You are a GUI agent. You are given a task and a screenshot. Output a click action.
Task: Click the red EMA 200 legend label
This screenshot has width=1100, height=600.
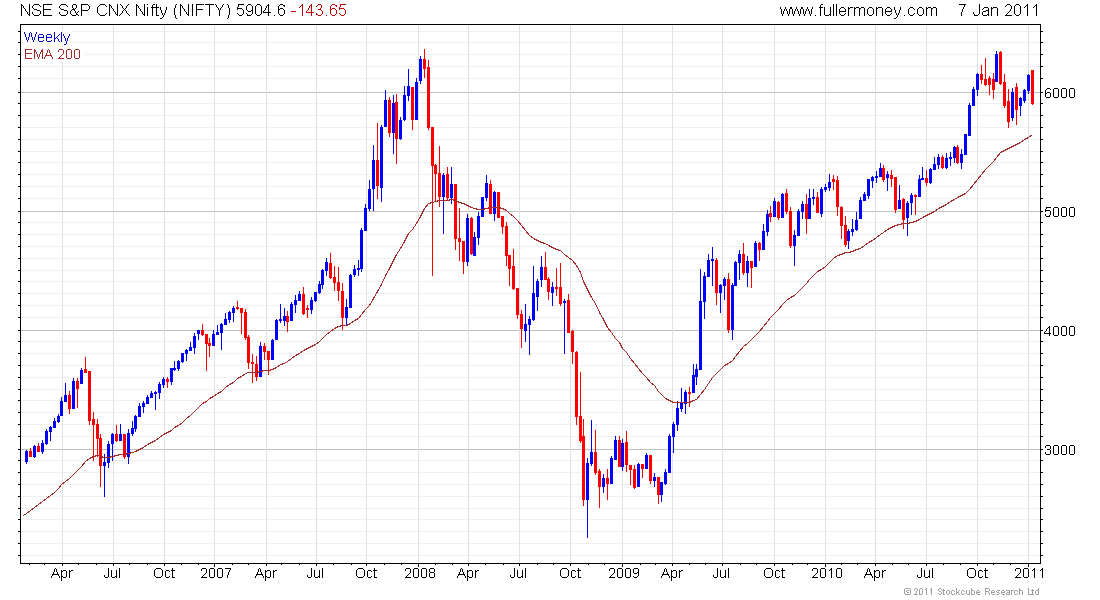click(52, 54)
